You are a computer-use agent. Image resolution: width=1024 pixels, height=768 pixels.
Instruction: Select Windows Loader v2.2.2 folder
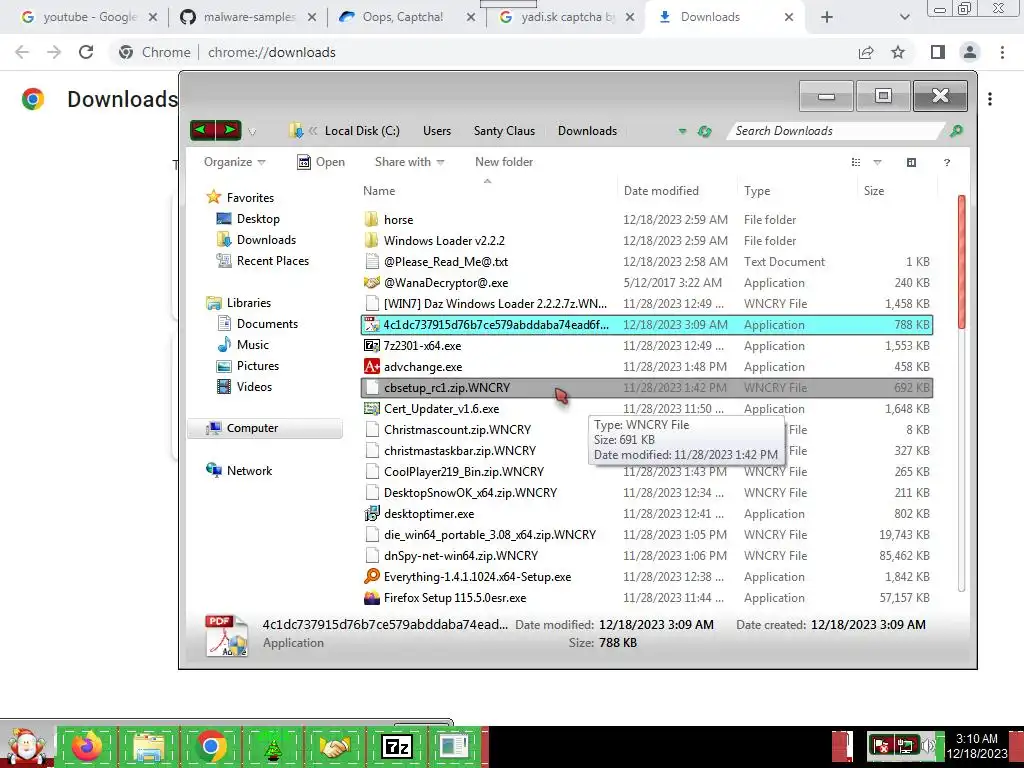coord(647,240)
